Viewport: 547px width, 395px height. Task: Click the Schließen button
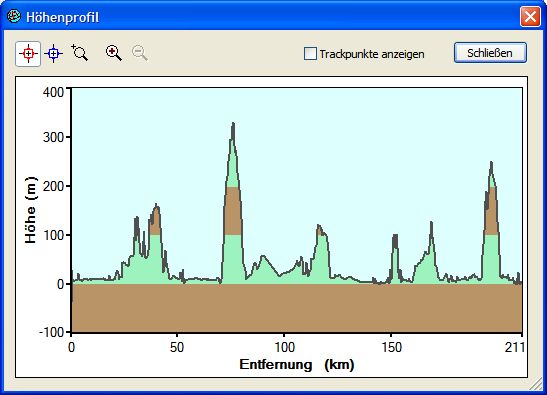[x=490, y=53]
